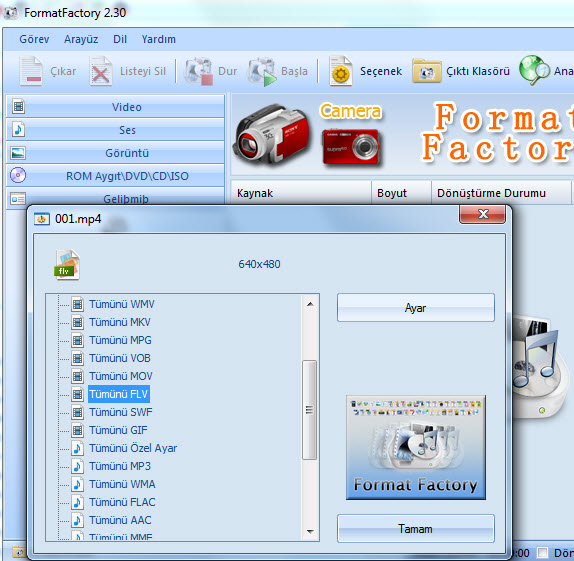Click the Listeyi Sil red X icon
The height and width of the screenshot is (561, 574).
pos(101,71)
